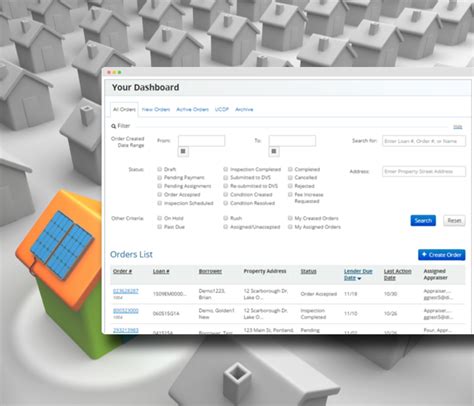Sort the list by Order # column
Screen dimensions: 474x406
click(x=122, y=271)
